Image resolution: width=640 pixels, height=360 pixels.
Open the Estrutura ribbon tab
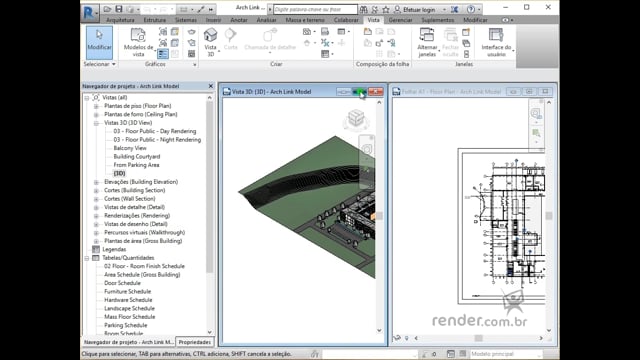pos(155,20)
